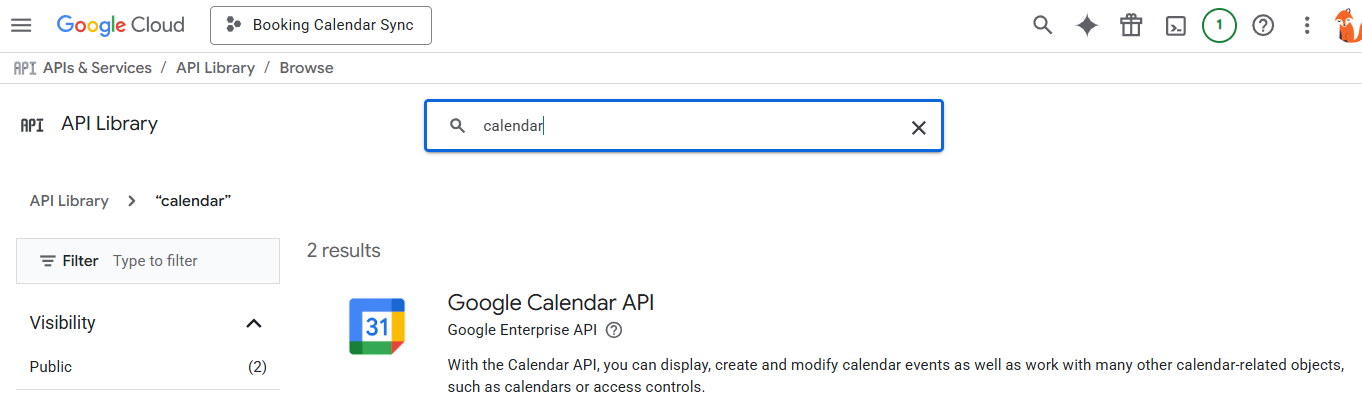Click the top bar search magnifier icon
1362x411 pixels.
click(x=1043, y=26)
